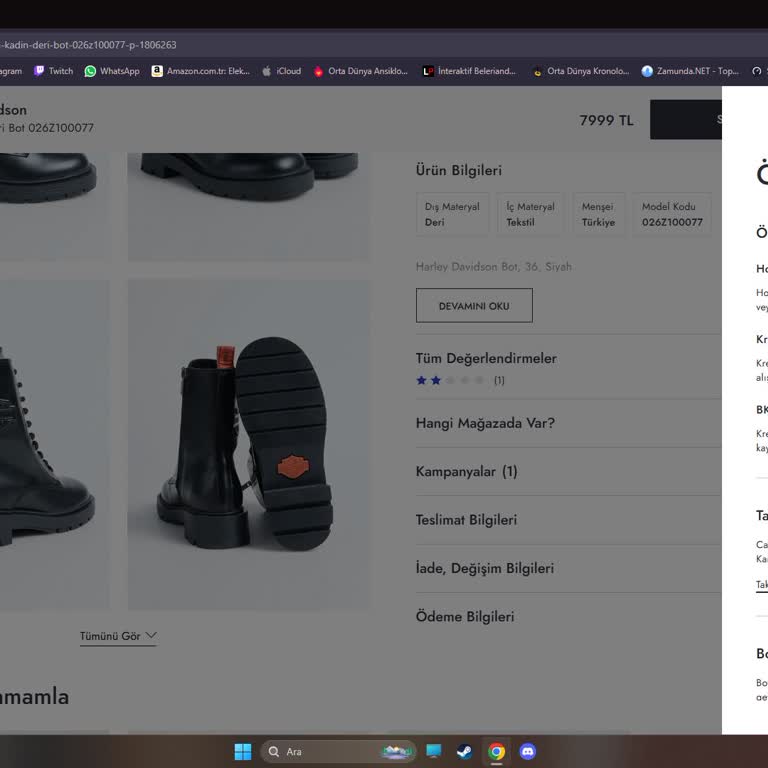Expand the Hangi Mağazada Var? section
Screen dimensions: 768x768
pos(485,423)
